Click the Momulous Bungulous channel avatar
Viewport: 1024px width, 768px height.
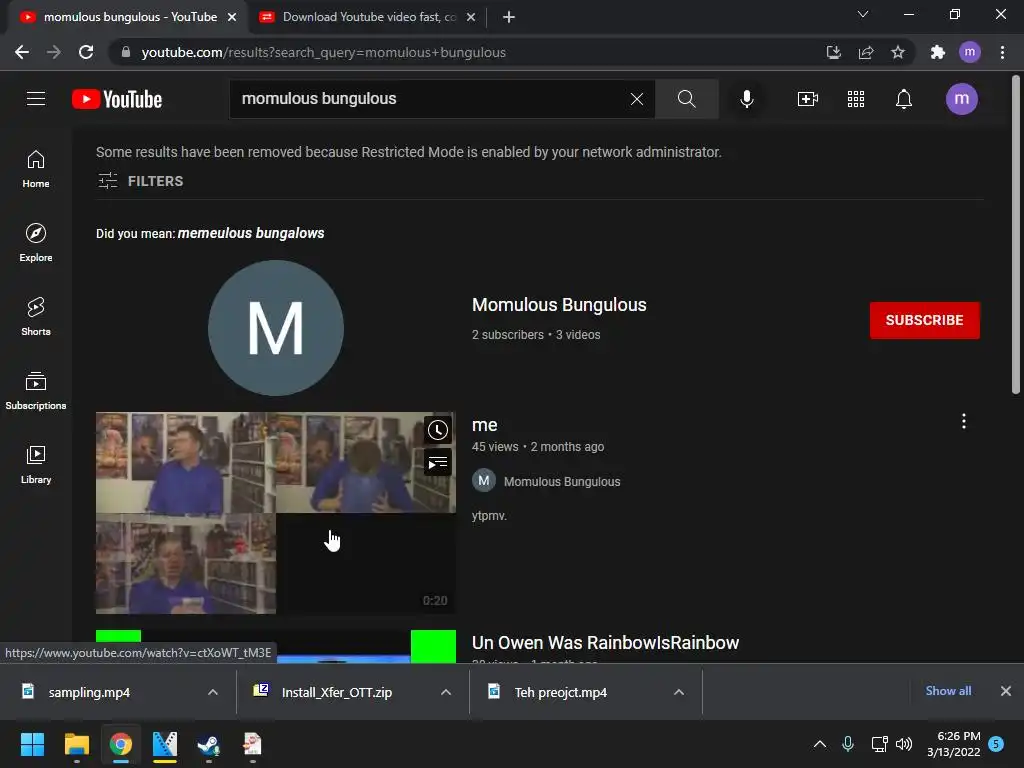point(276,328)
